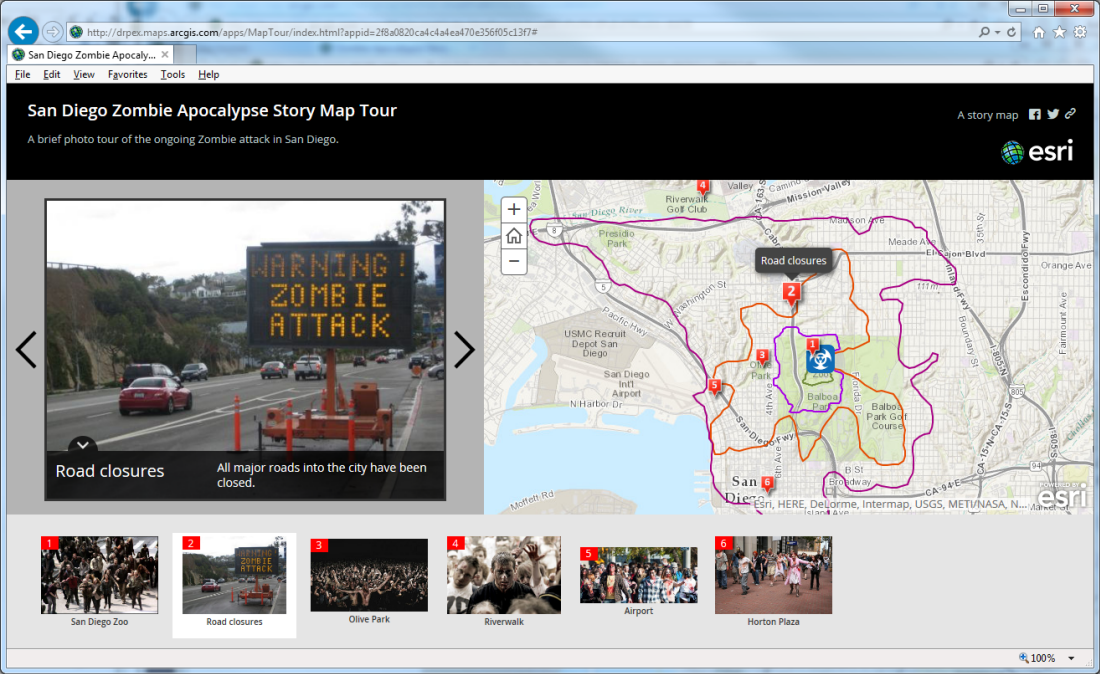Image resolution: width=1100 pixels, height=674 pixels.
Task: Click map marker 4 near Riverwalk Golf Club
Action: [702, 187]
